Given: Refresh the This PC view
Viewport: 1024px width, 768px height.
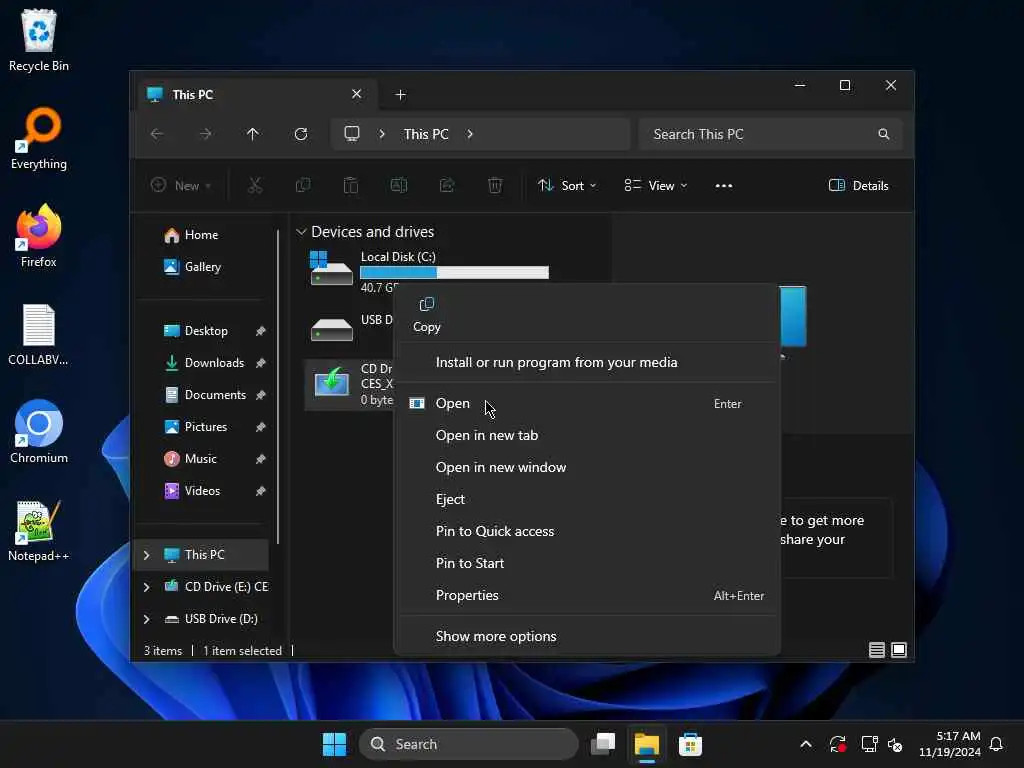Looking at the screenshot, I should pos(301,134).
